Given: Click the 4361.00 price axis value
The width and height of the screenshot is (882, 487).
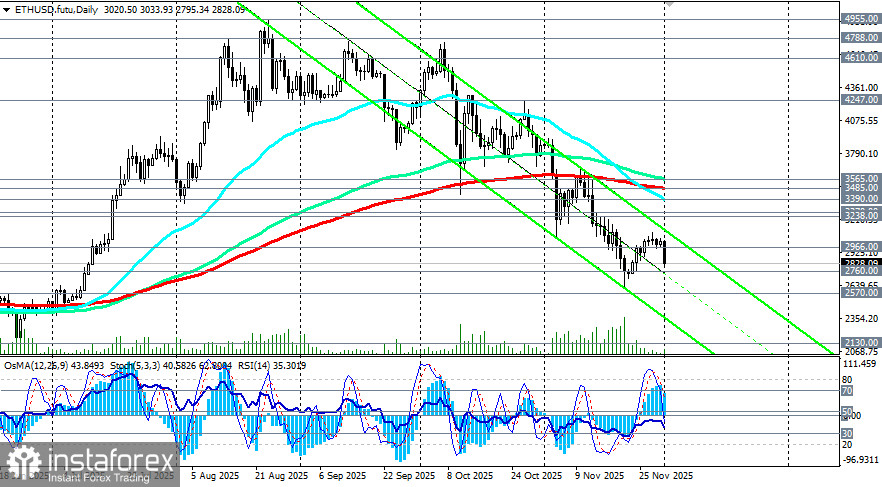Looking at the screenshot, I should click(861, 88).
